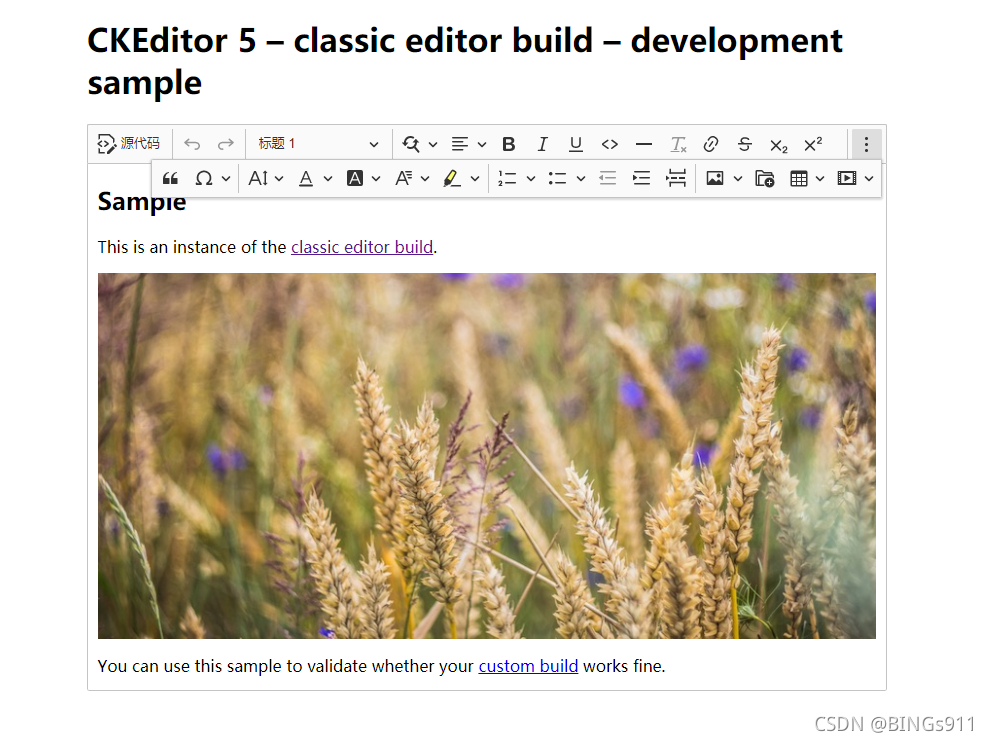Toggle numbered list

tap(507, 178)
